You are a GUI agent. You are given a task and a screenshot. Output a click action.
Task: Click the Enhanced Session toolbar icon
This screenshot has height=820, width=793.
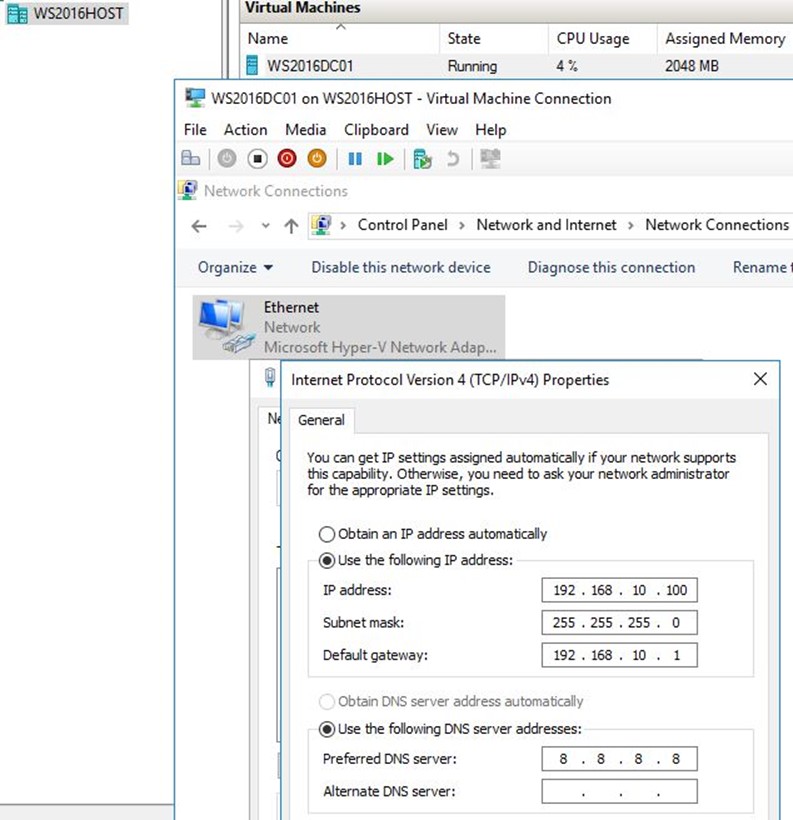[491, 158]
